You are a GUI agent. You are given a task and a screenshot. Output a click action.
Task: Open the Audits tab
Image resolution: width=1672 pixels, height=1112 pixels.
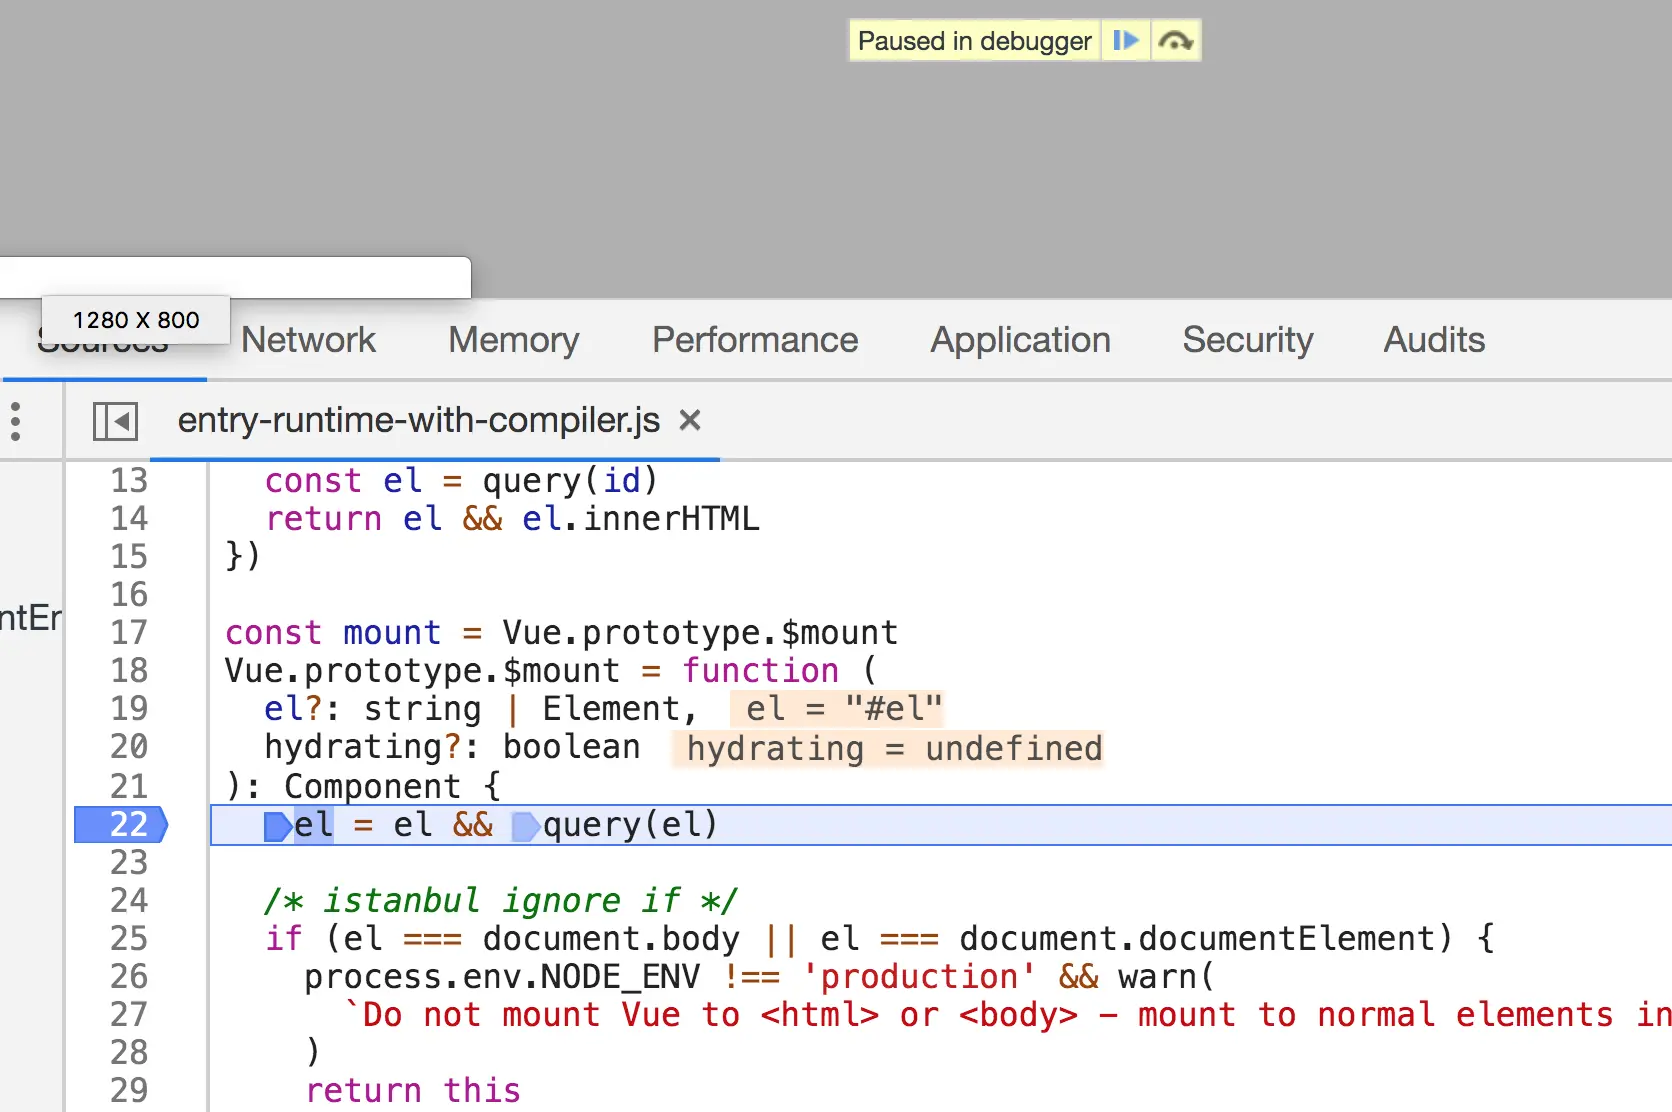click(1434, 340)
